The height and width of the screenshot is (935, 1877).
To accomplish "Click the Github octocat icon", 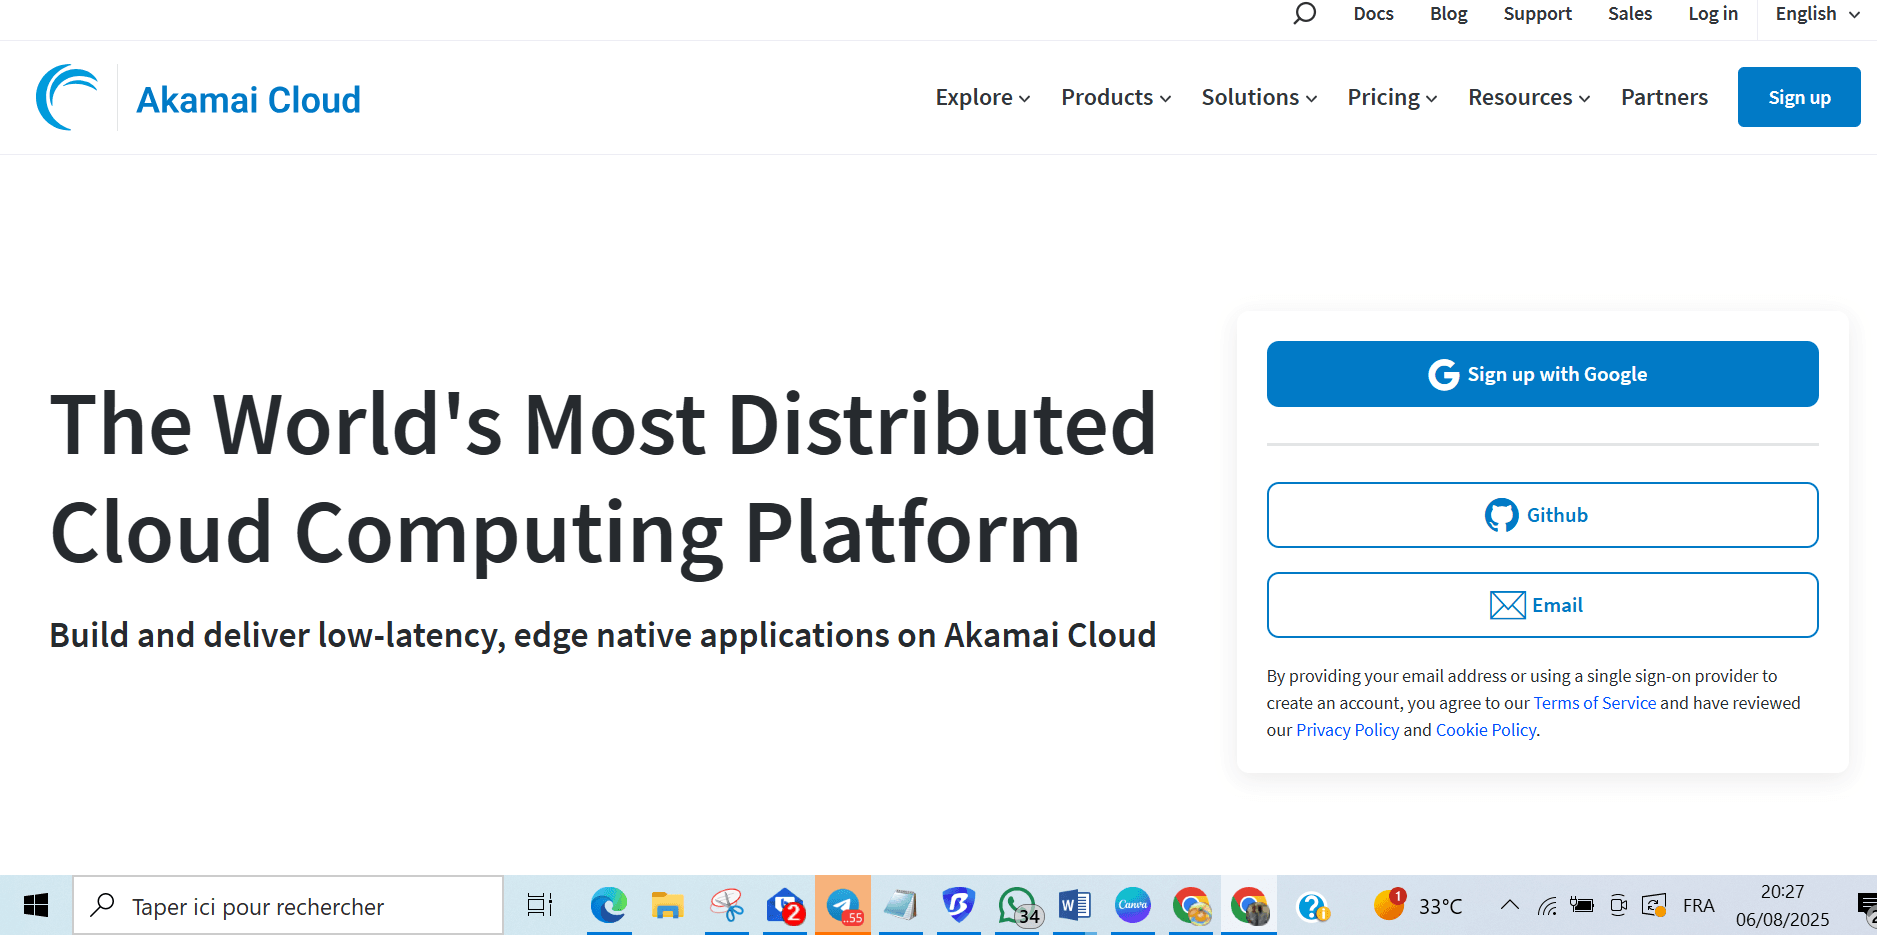I will click(x=1501, y=515).
